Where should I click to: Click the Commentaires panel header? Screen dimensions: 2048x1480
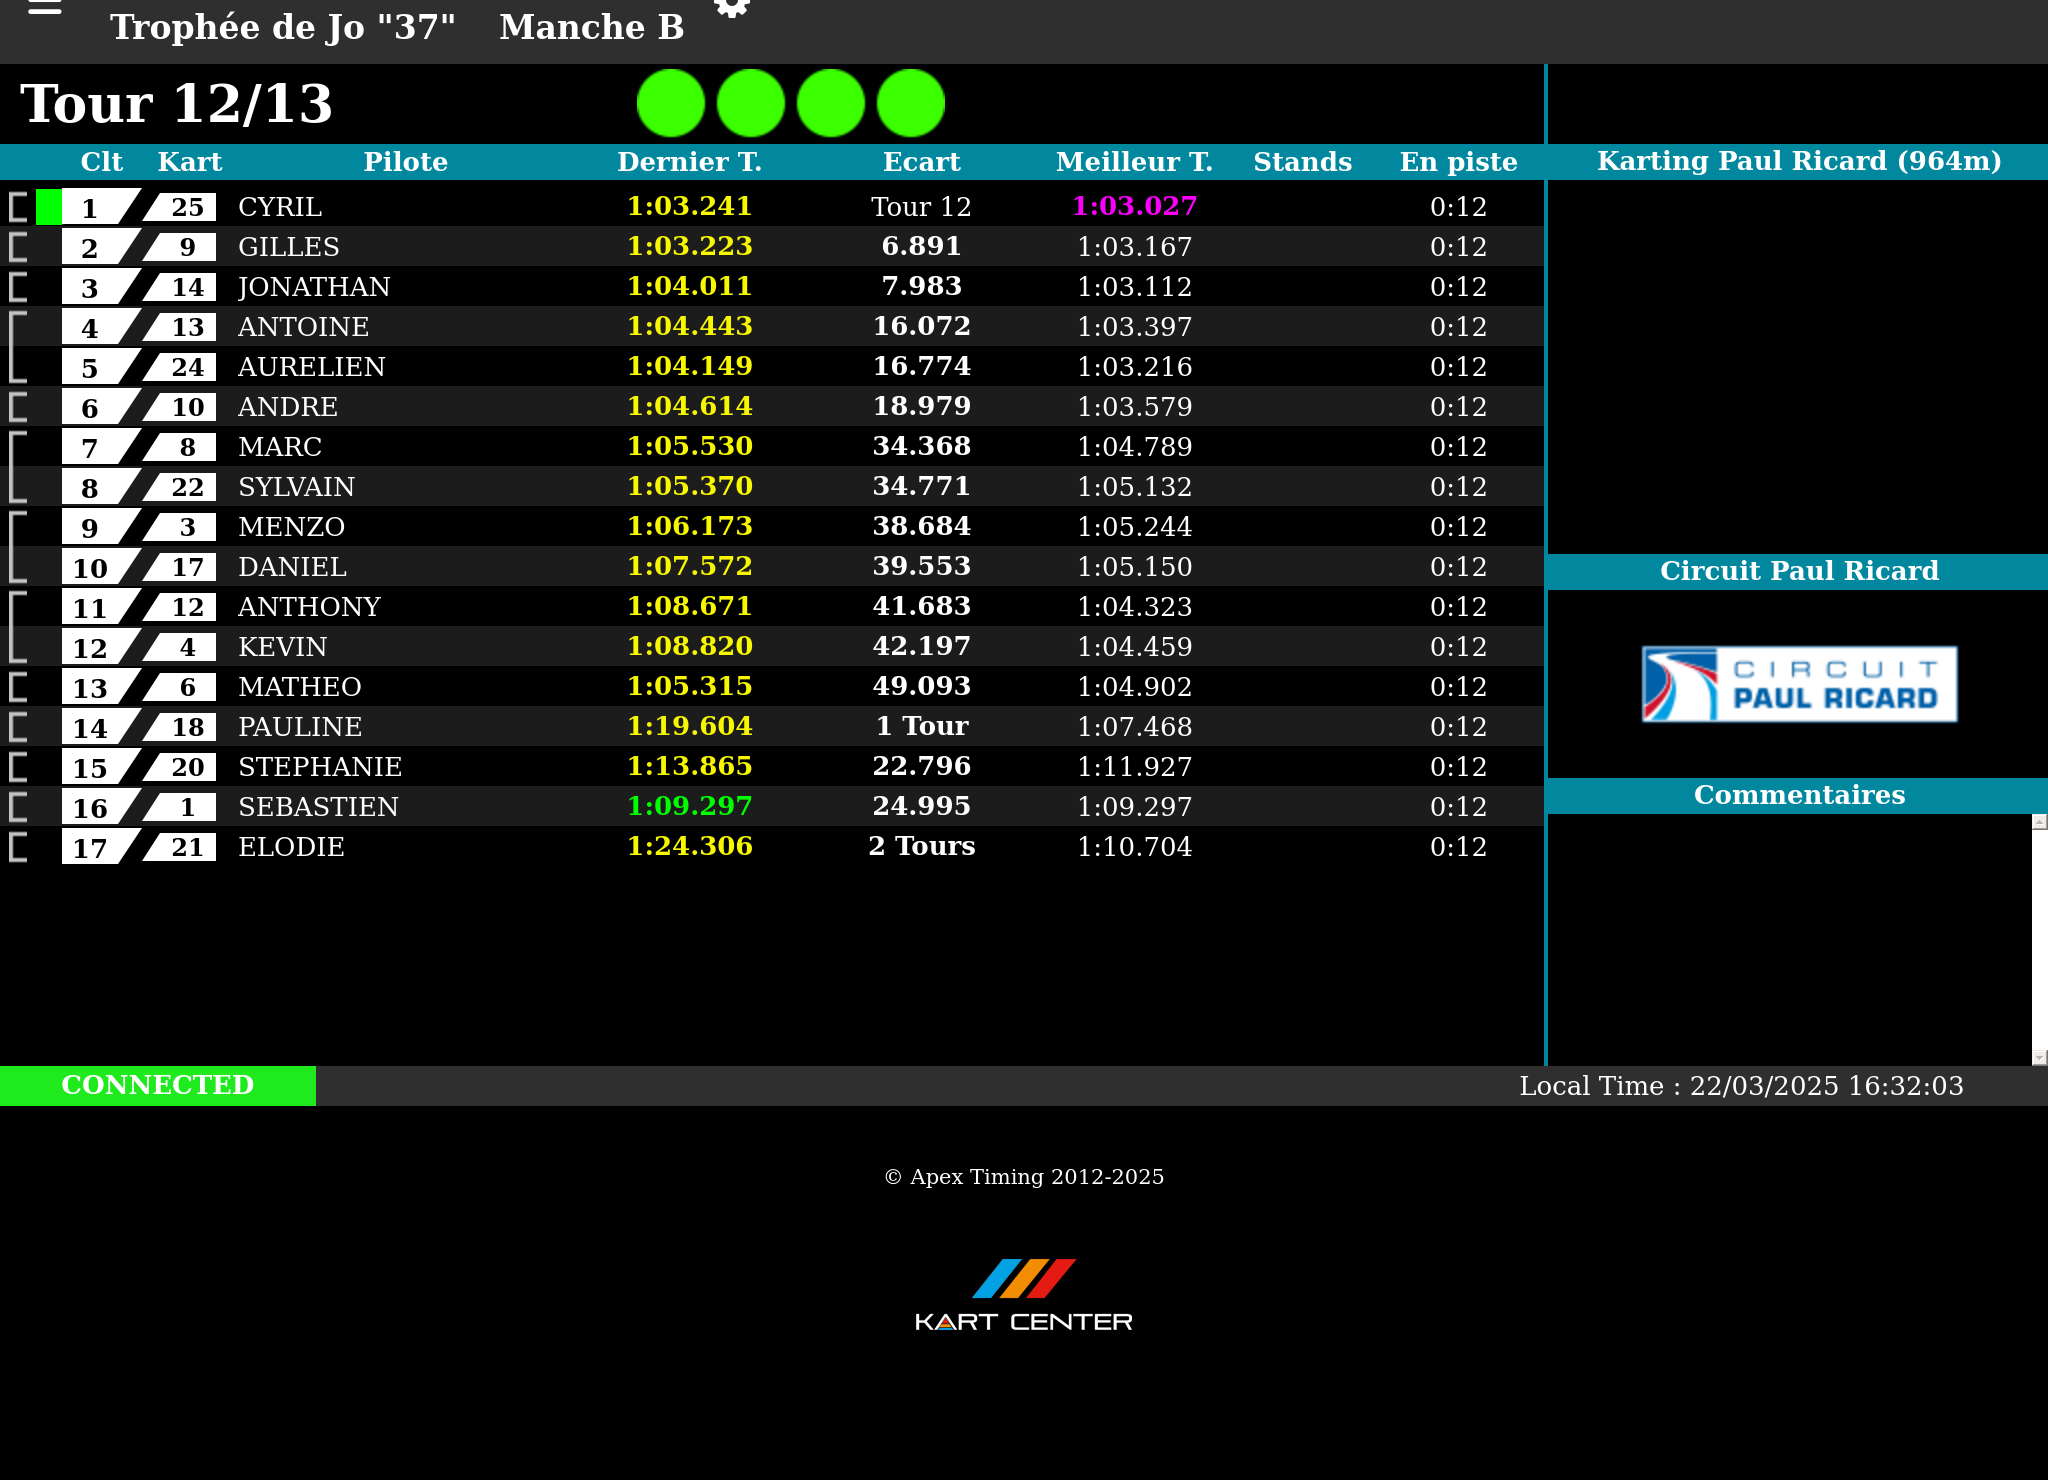point(1798,795)
